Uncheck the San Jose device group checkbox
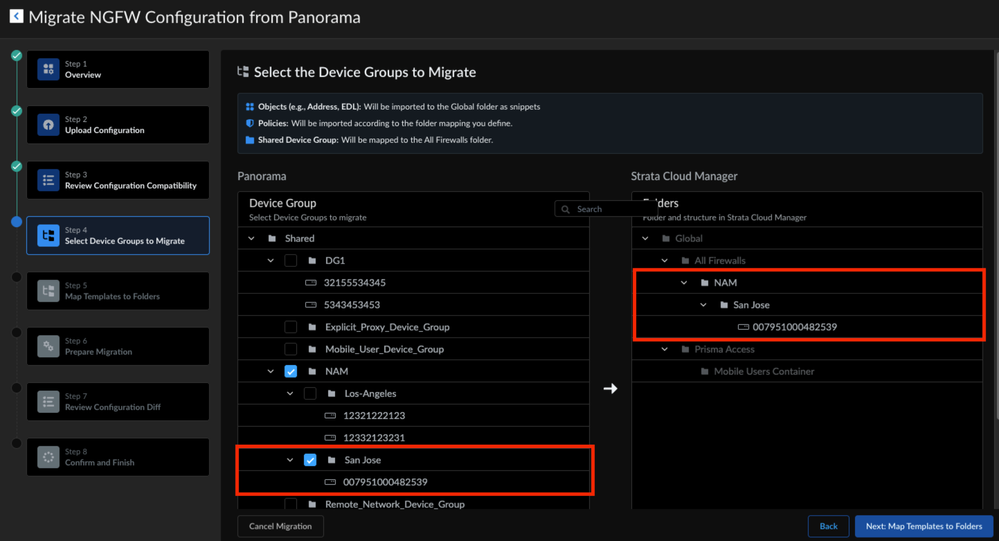This screenshot has height=541, width=999. pyautogui.click(x=310, y=460)
